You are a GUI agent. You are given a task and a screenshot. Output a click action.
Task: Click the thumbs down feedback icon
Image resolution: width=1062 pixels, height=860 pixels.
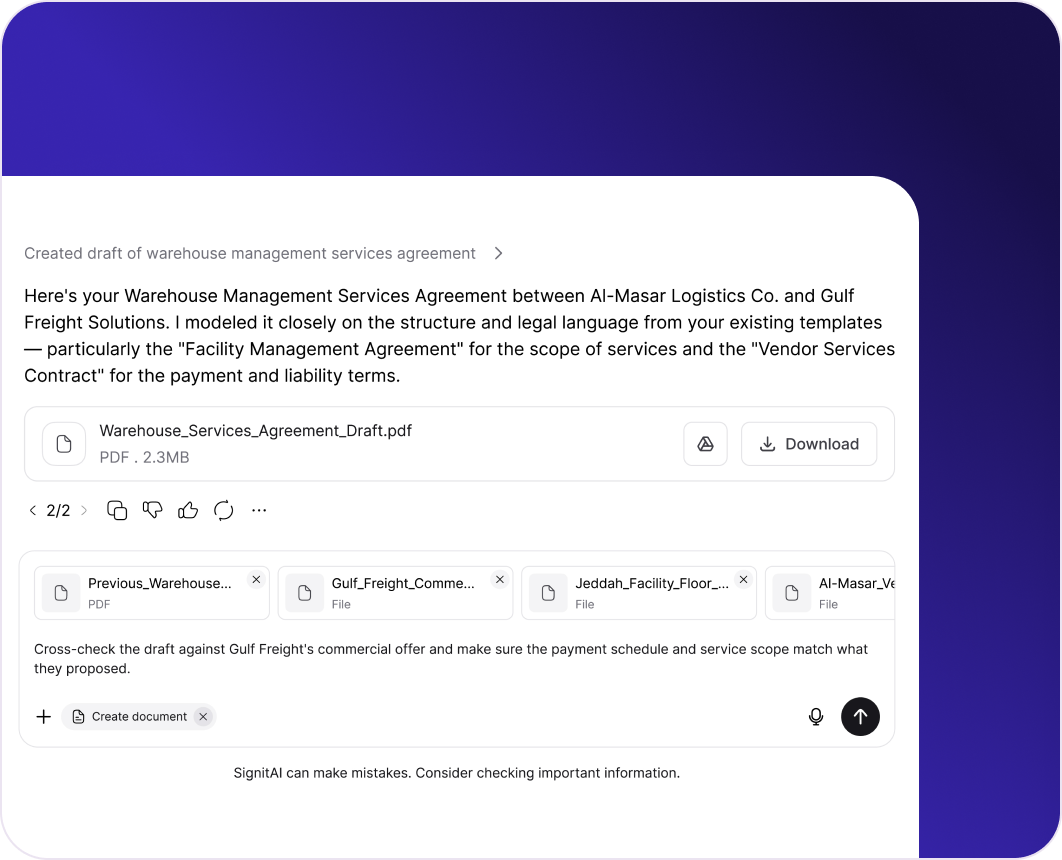click(152, 511)
